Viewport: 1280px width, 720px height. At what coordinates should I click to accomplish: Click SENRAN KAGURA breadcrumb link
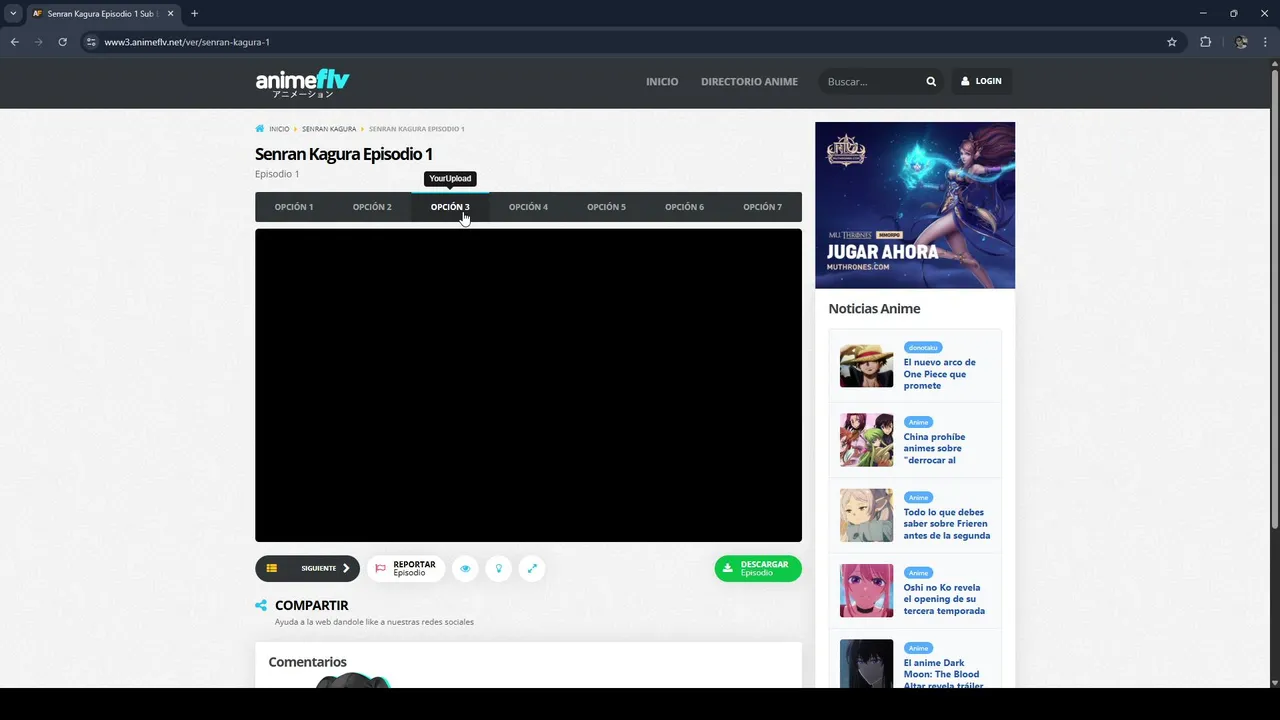pyautogui.click(x=329, y=129)
